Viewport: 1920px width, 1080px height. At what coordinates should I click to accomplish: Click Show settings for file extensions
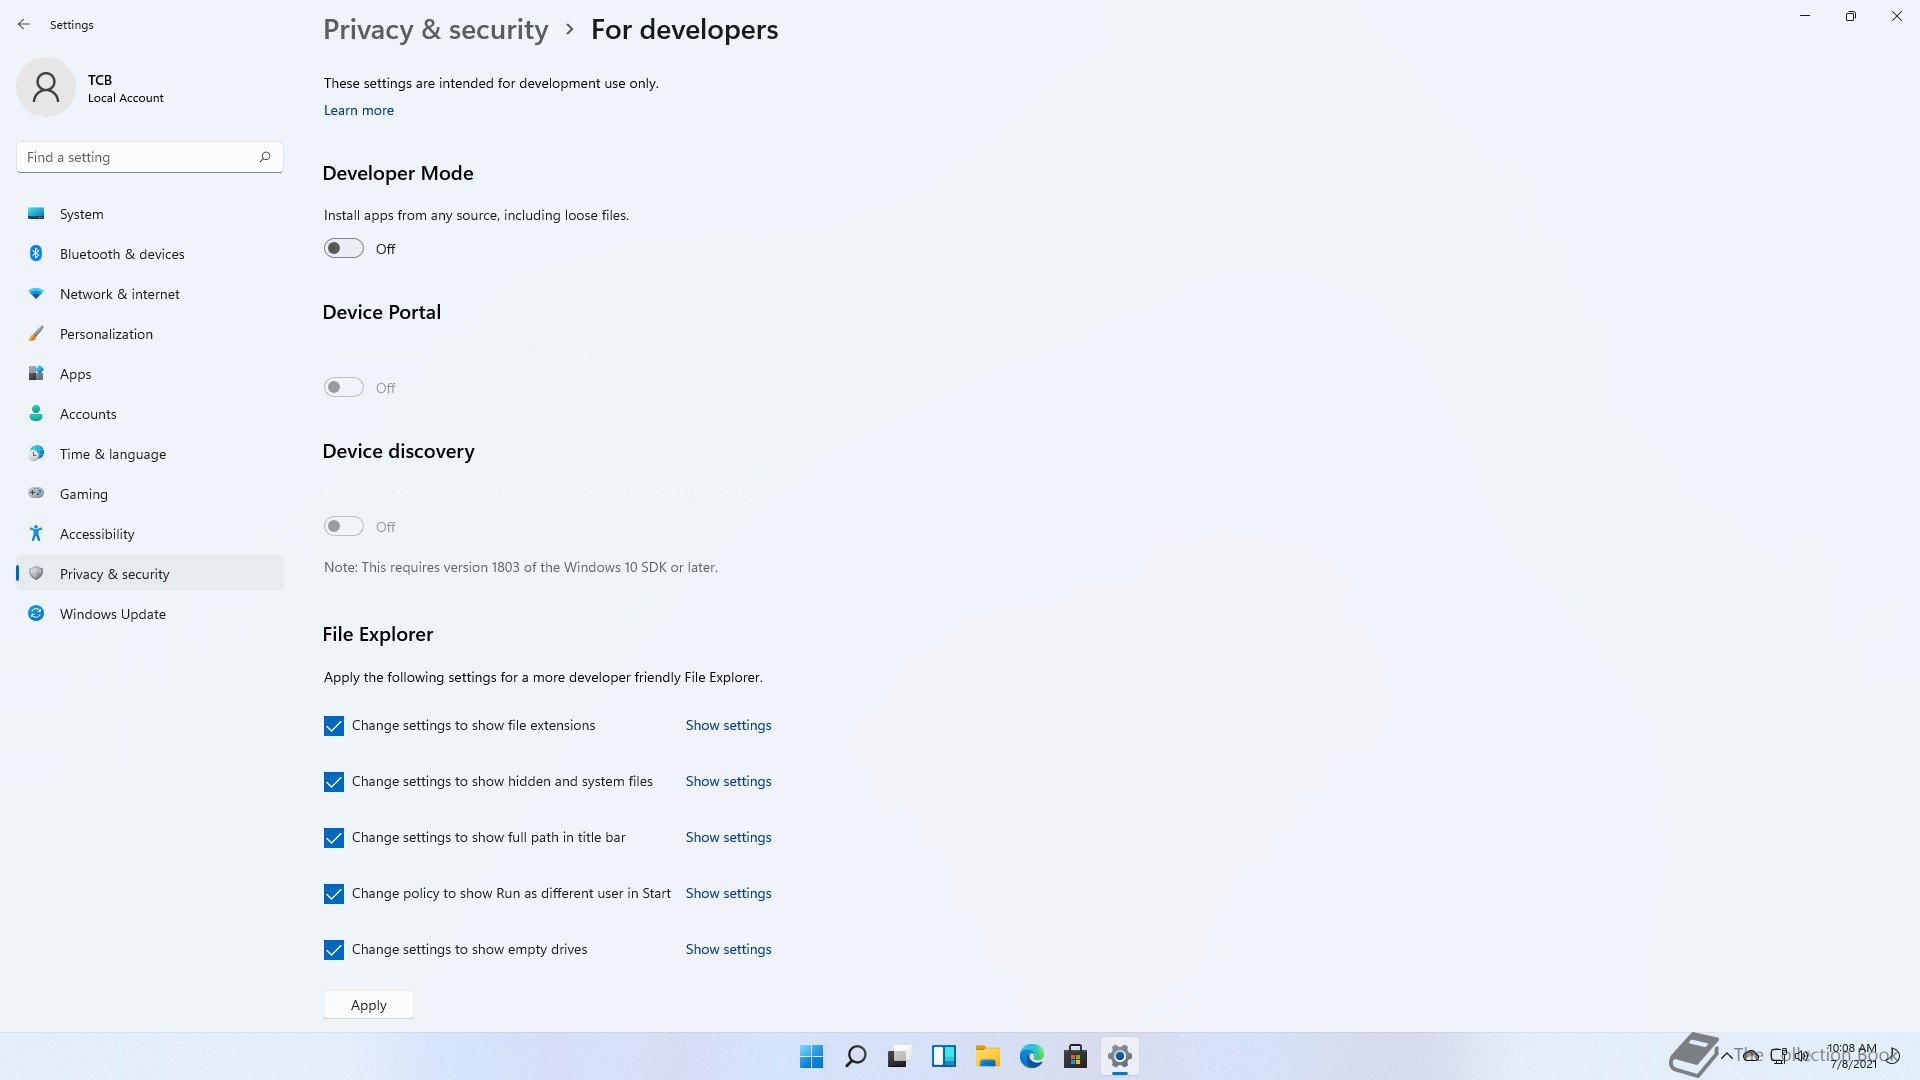pos(728,726)
